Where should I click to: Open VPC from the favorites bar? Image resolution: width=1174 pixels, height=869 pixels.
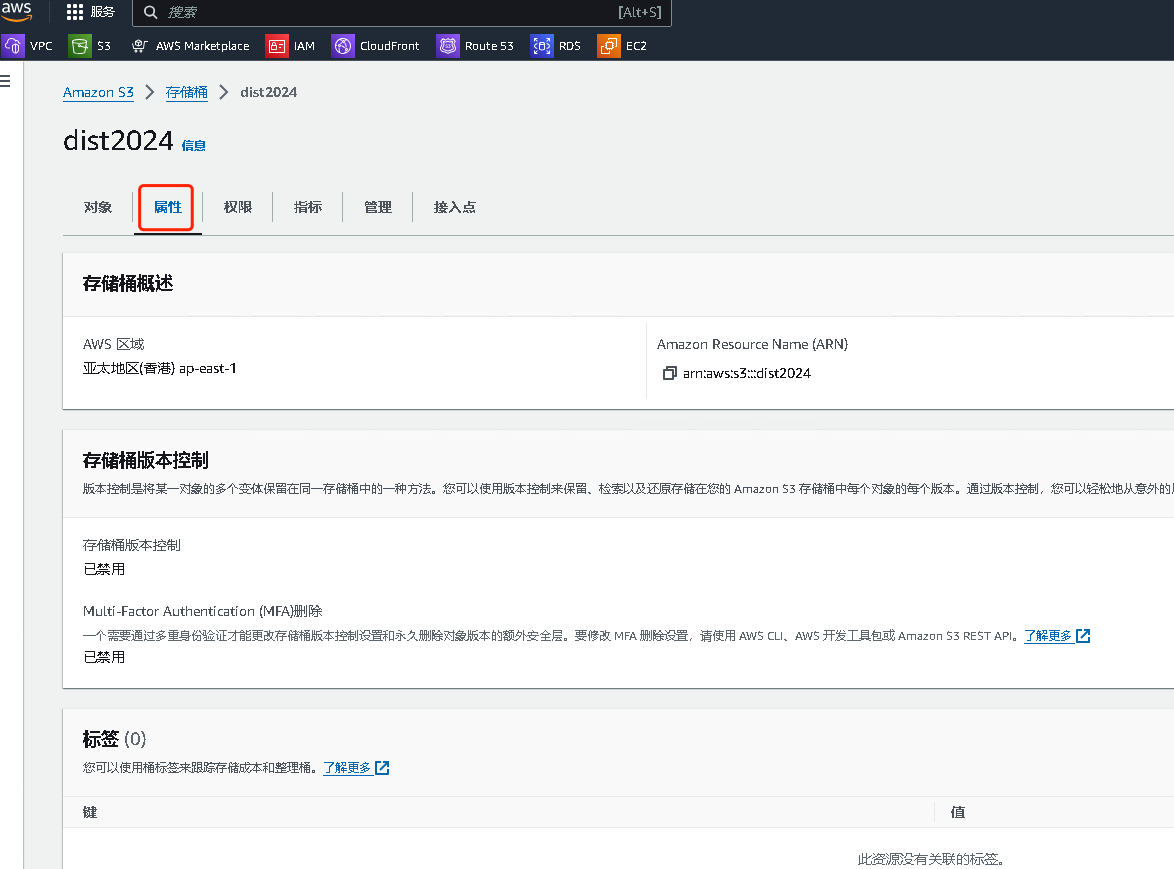(x=41, y=46)
